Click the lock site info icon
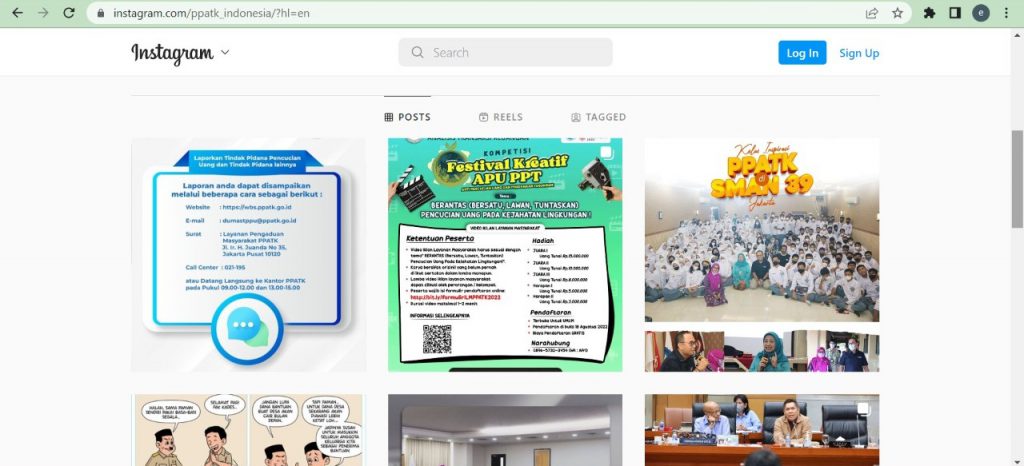 coord(100,13)
